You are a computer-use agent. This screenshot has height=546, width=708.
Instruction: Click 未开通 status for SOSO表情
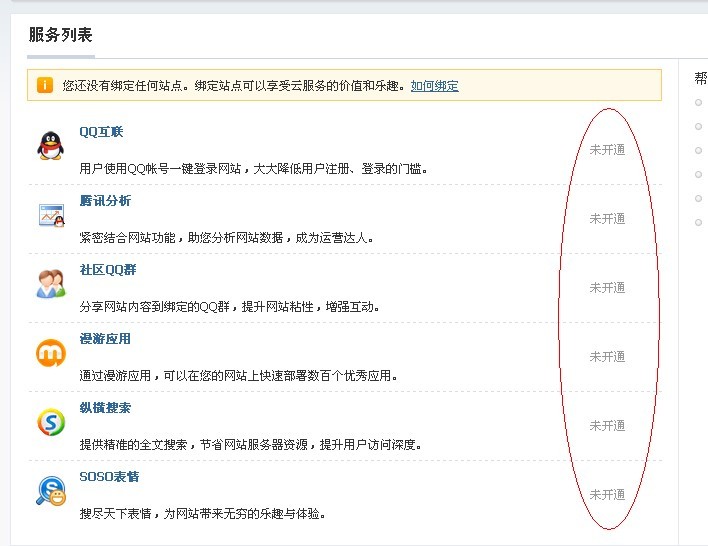point(607,495)
